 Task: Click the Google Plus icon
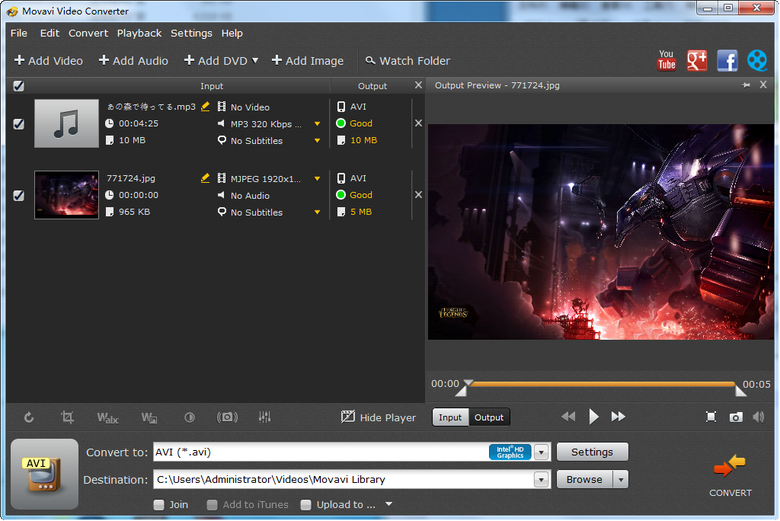(697, 61)
